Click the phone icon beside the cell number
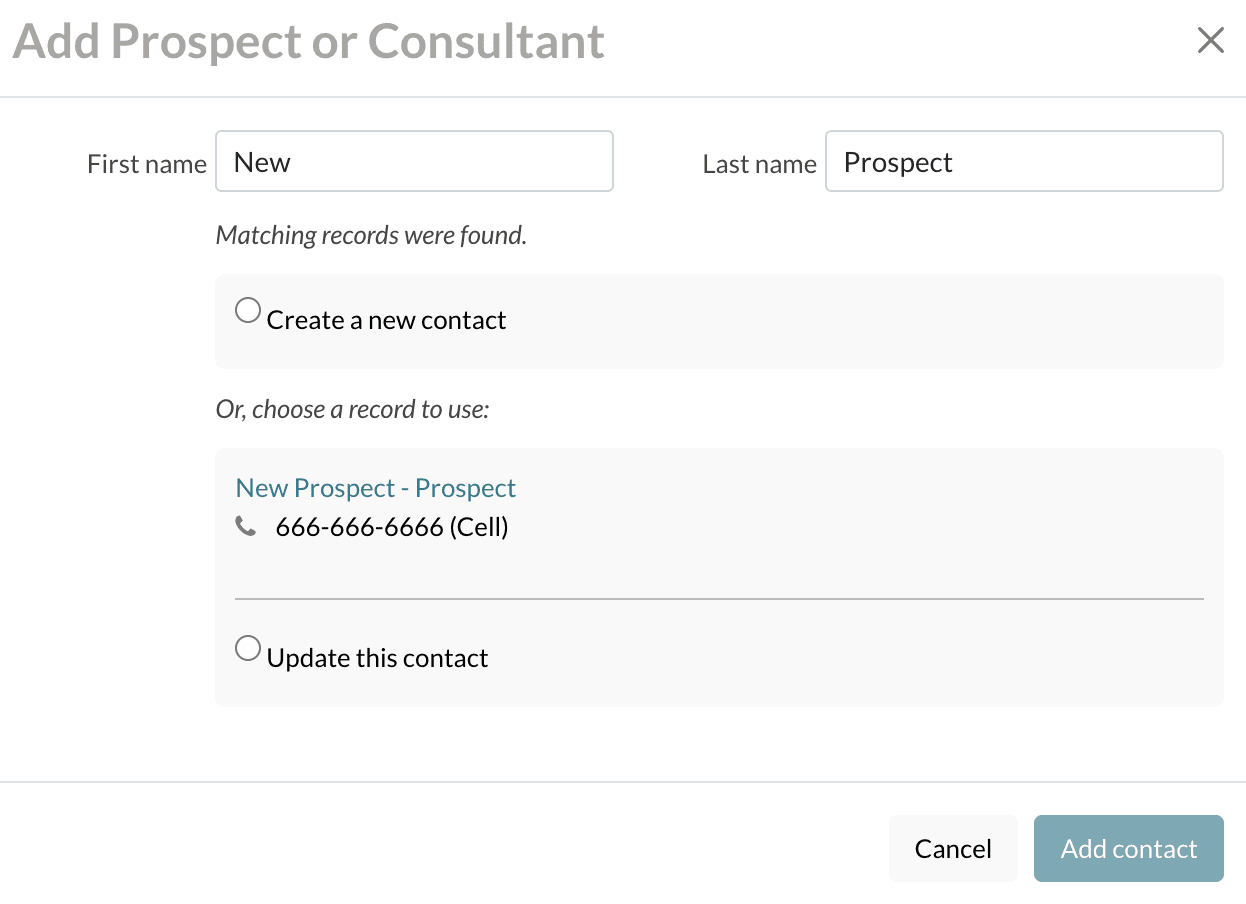1246x904 pixels. [x=245, y=526]
